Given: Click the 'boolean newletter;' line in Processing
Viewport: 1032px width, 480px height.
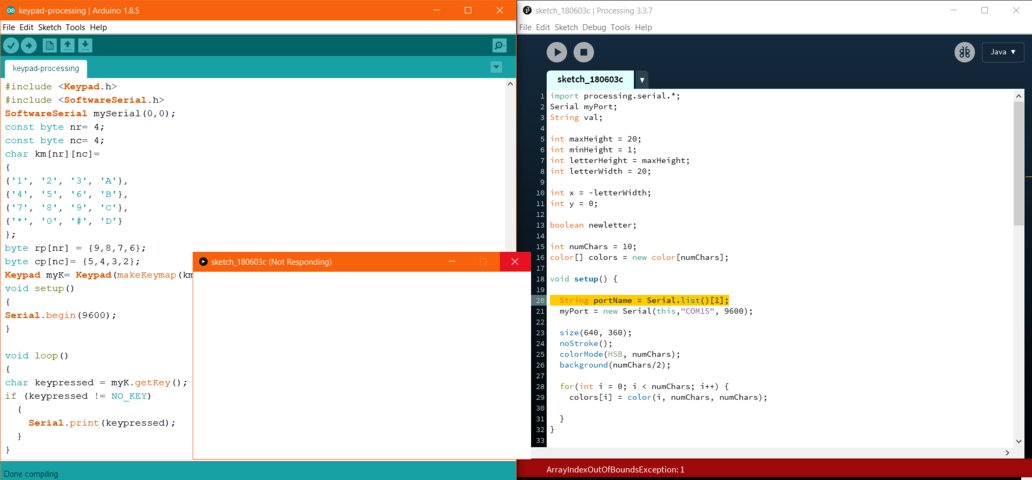Looking at the screenshot, I should [593, 225].
